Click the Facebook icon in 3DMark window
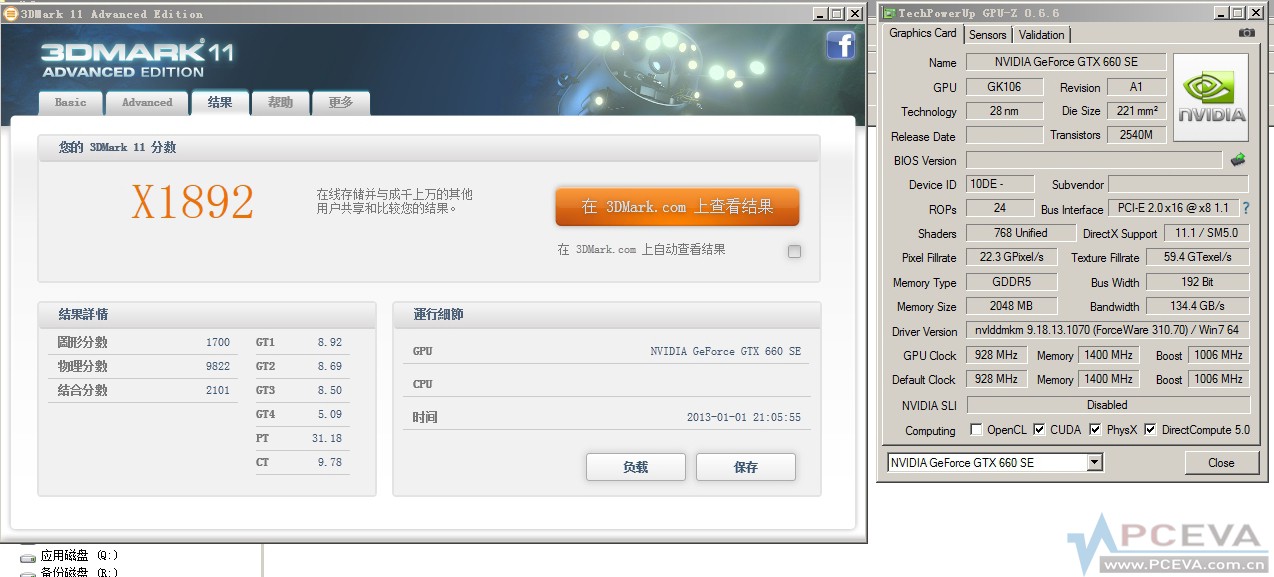Screen dimensions: 1274x577 [841, 46]
